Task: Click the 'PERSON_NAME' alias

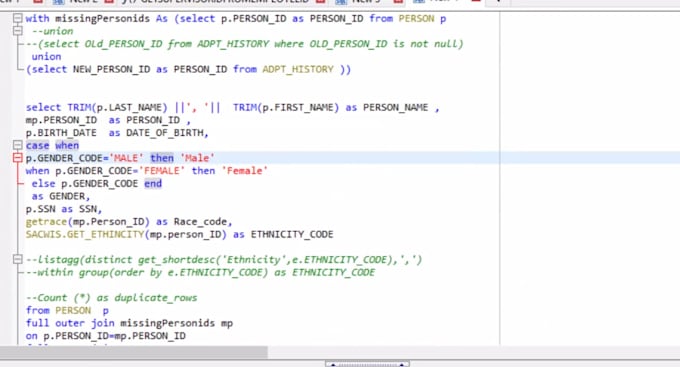Action: tap(396, 107)
